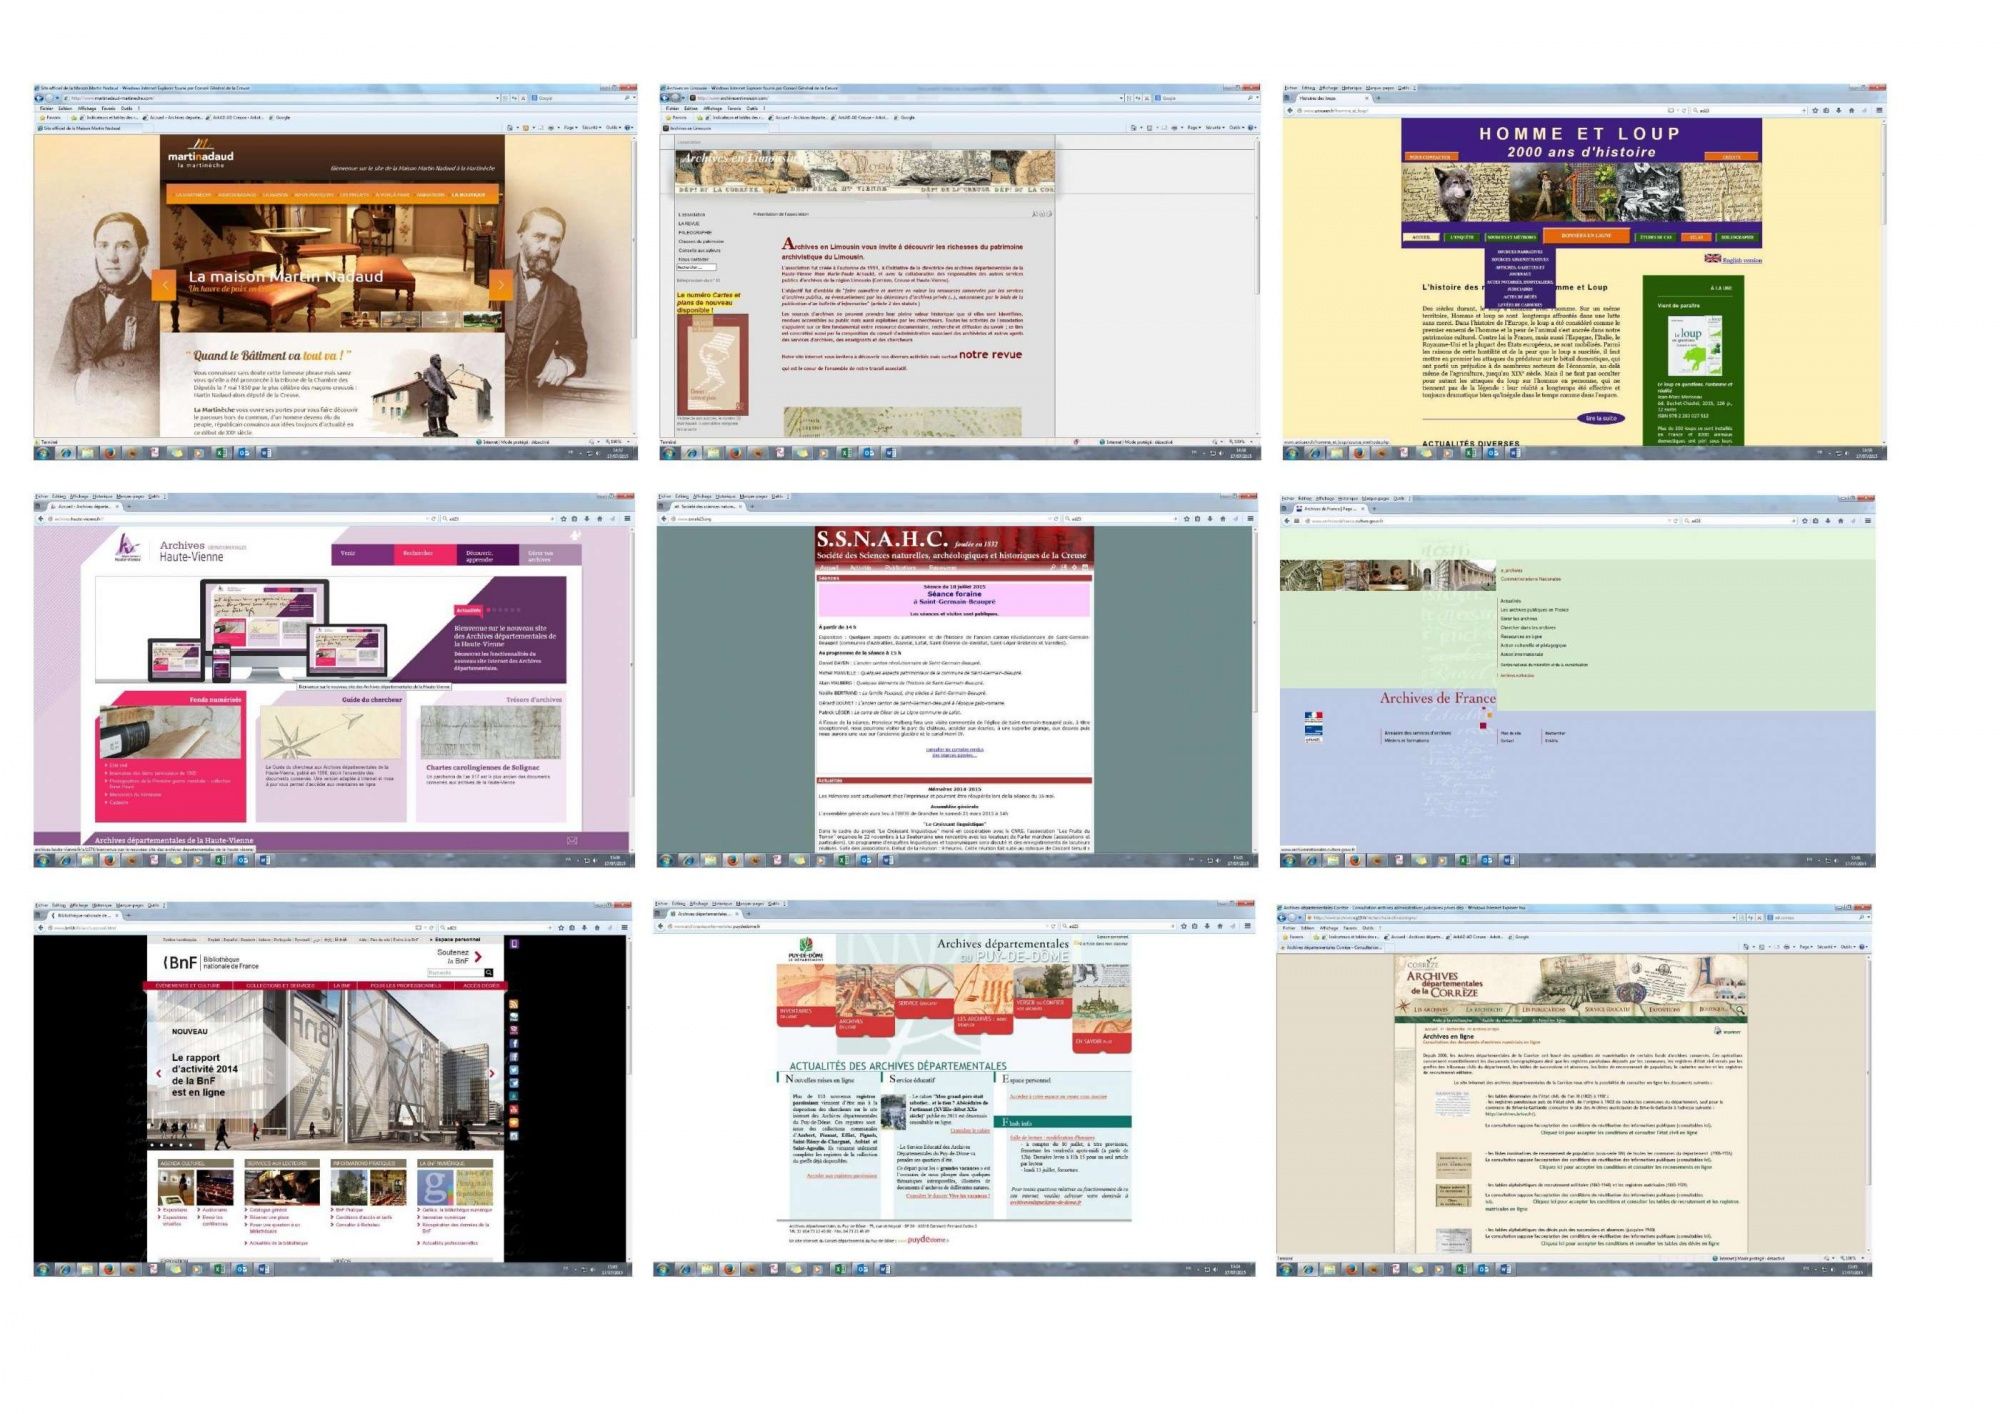Click the Firefox taskbar icon under the BnF window
The height and width of the screenshot is (1414, 2000).
coord(109,1269)
